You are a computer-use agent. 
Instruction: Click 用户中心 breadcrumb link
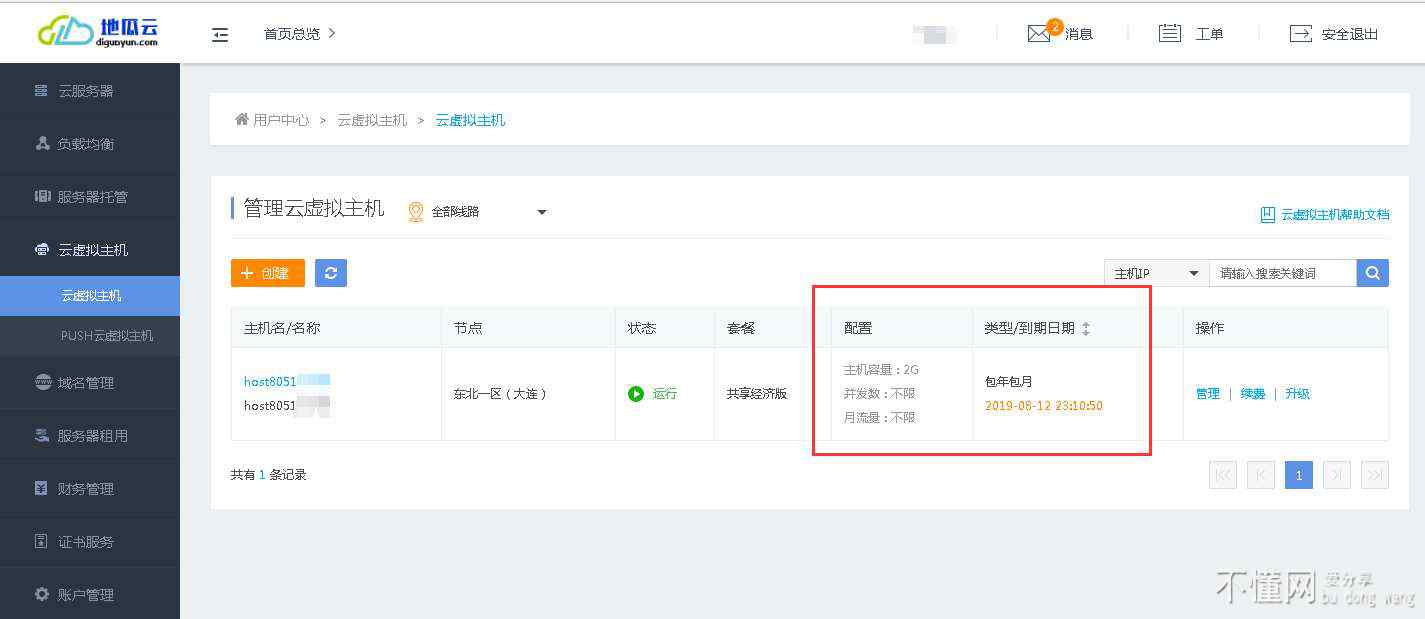point(281,120)
